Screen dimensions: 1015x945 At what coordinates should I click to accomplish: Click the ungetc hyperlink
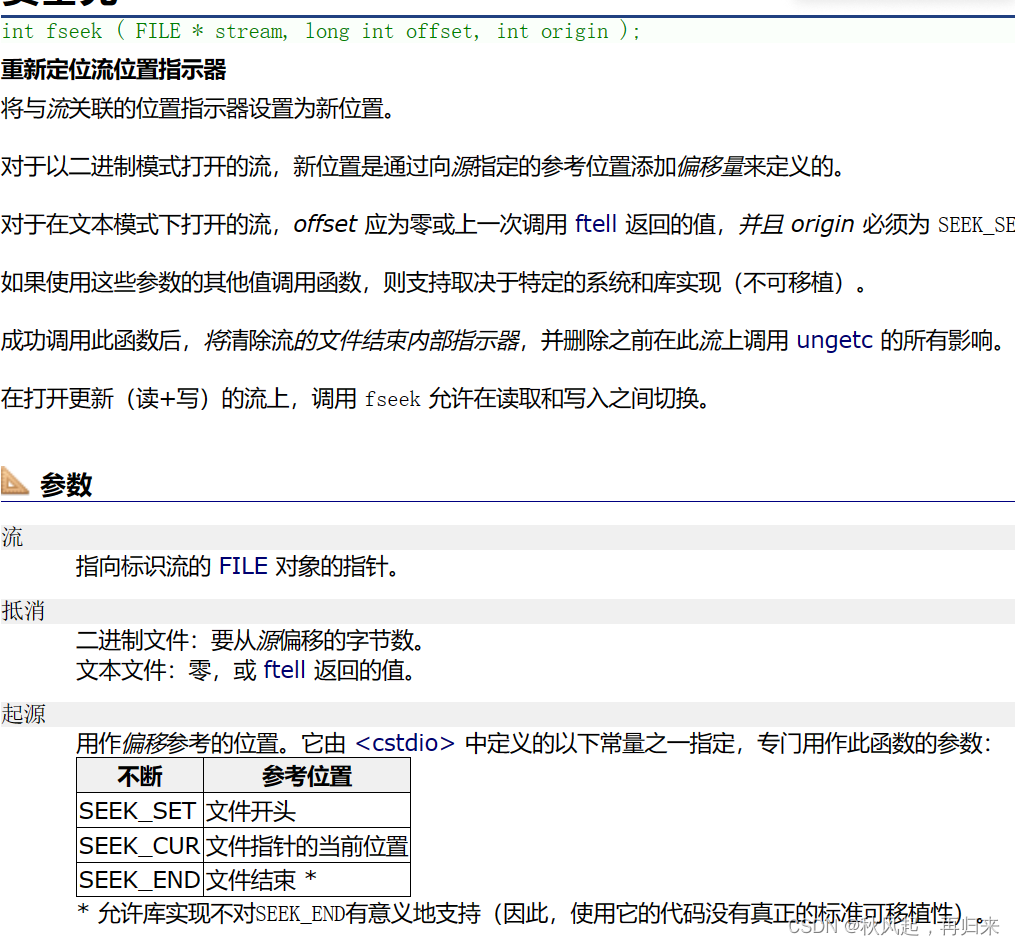pyautogui.click(x=834, y=340)
